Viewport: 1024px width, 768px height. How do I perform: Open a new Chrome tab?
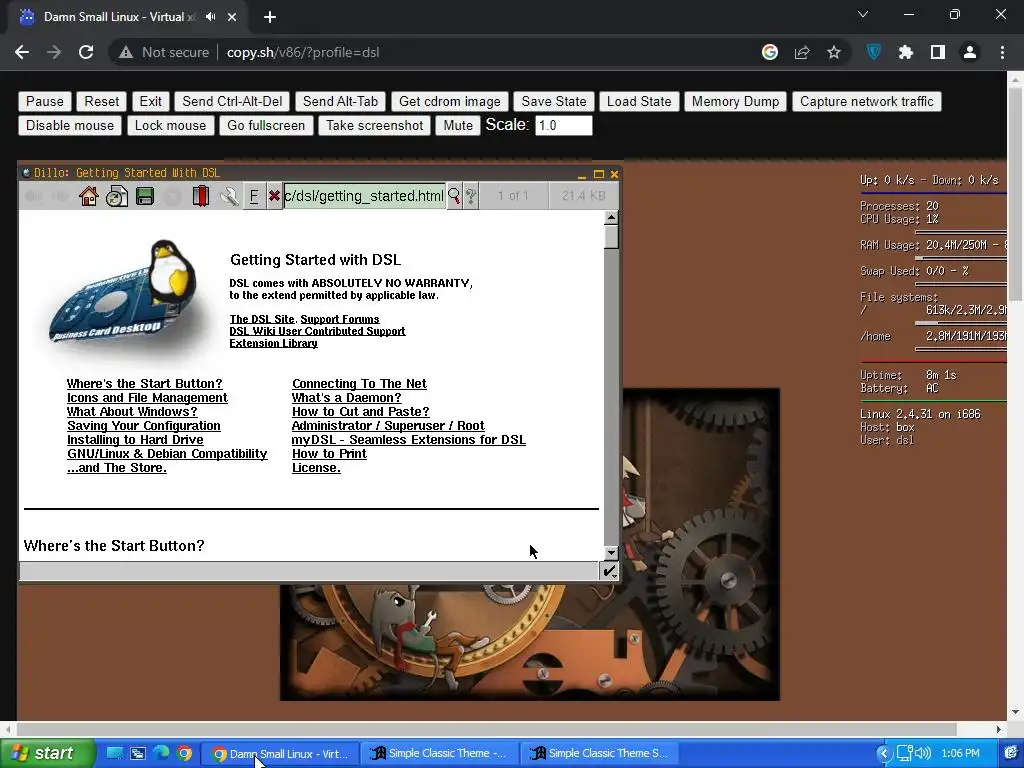point(270,17)
